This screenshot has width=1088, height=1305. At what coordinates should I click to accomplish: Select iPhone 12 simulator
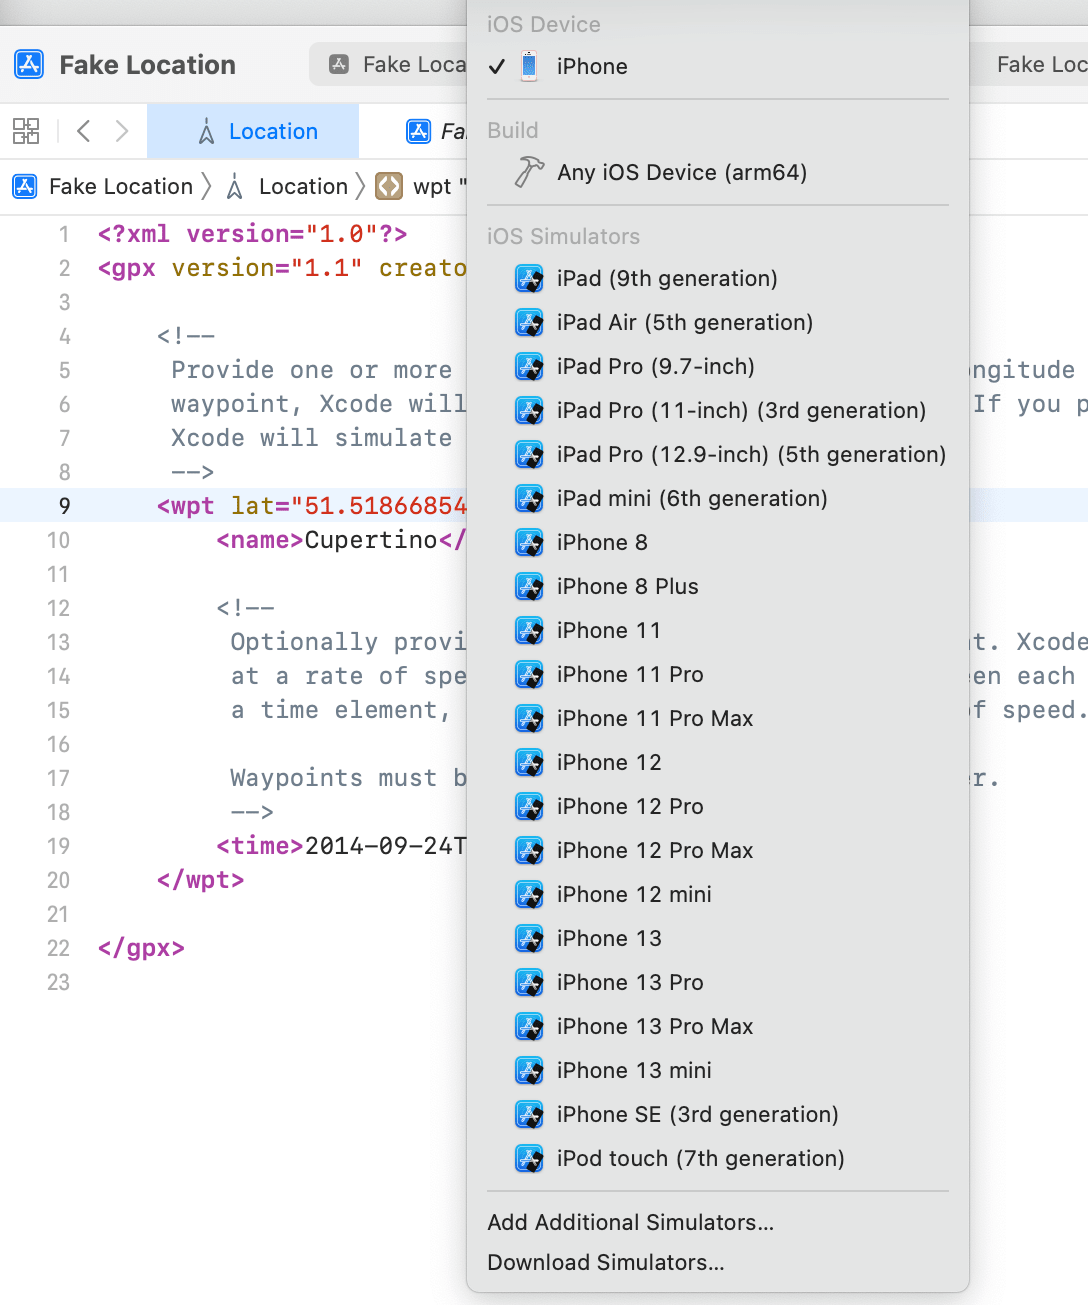click(718, 762)
